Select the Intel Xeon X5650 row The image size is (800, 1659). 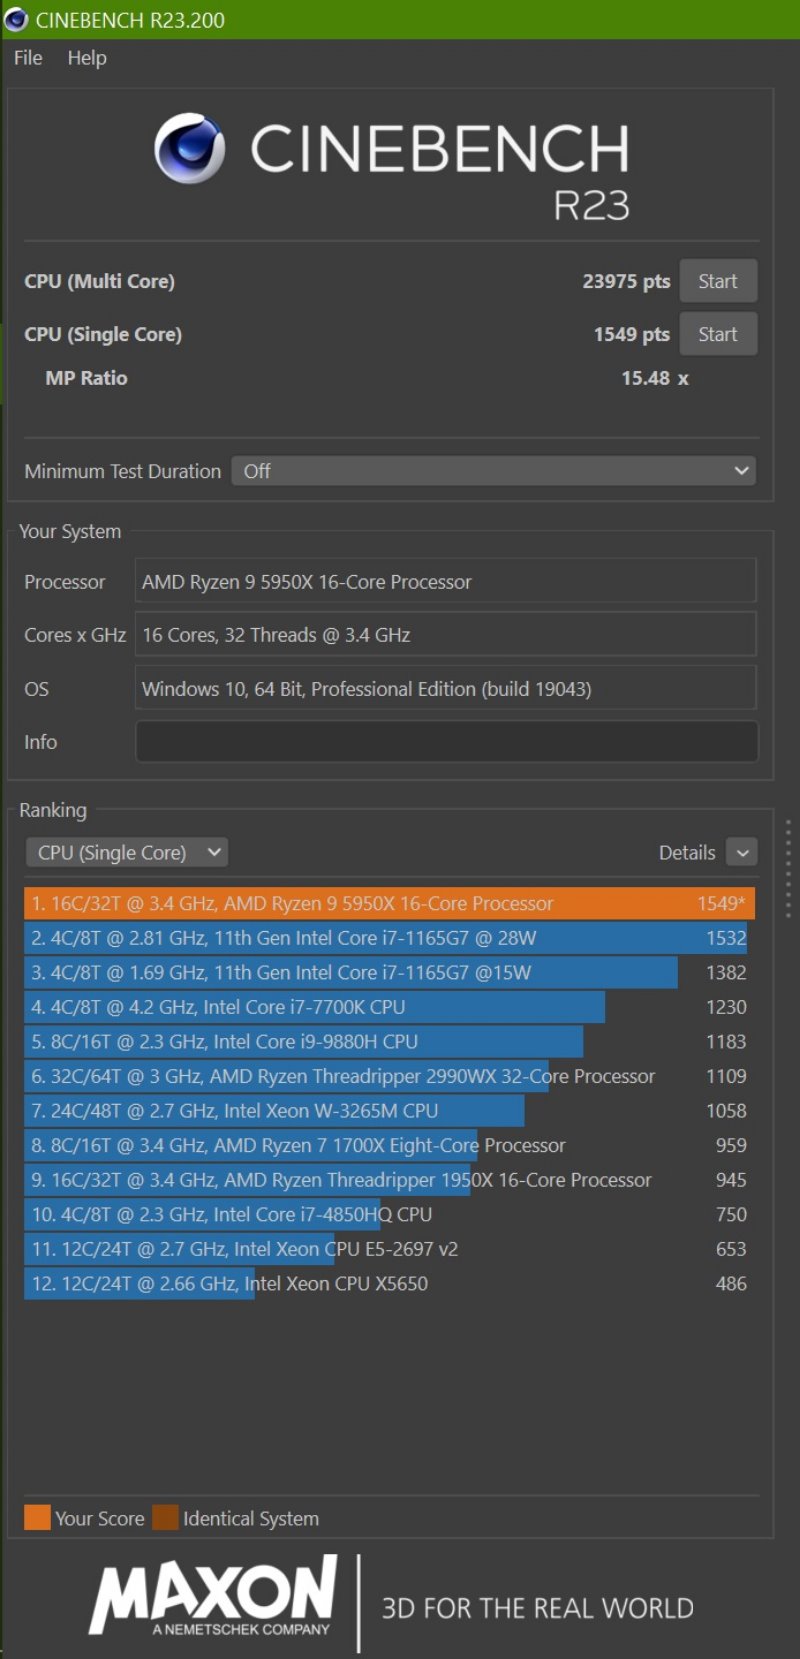pyautogui.click(x=389, y=1283)
